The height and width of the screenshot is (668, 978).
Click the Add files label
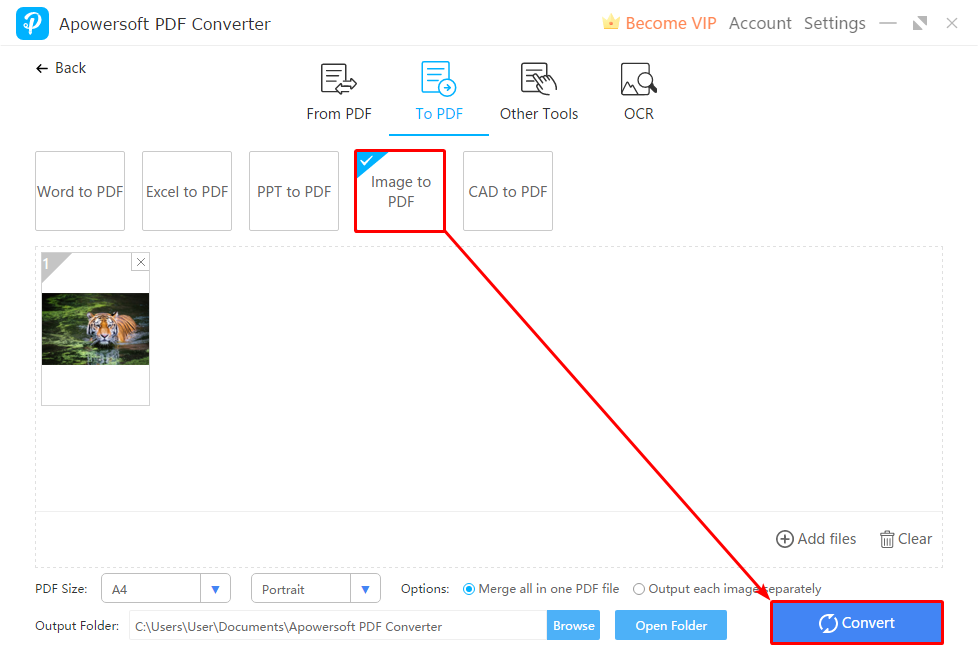coord(827,539)
